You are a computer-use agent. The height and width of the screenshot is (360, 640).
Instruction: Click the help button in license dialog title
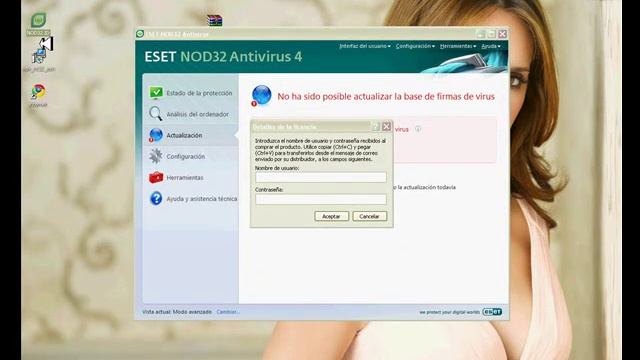(376, 127)
